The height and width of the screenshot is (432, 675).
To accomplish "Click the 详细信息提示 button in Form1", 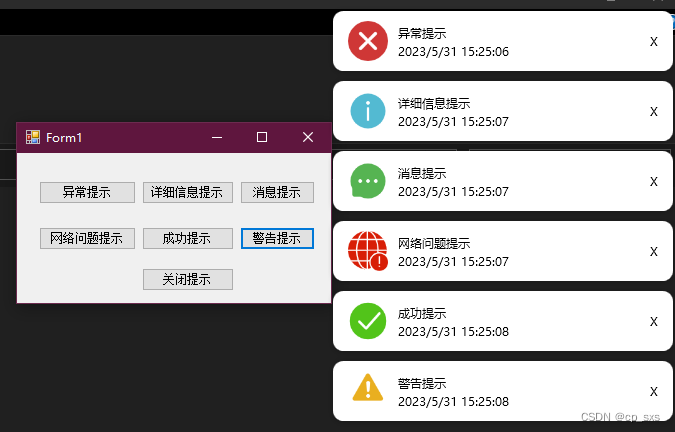I will [x=188, y=192].
